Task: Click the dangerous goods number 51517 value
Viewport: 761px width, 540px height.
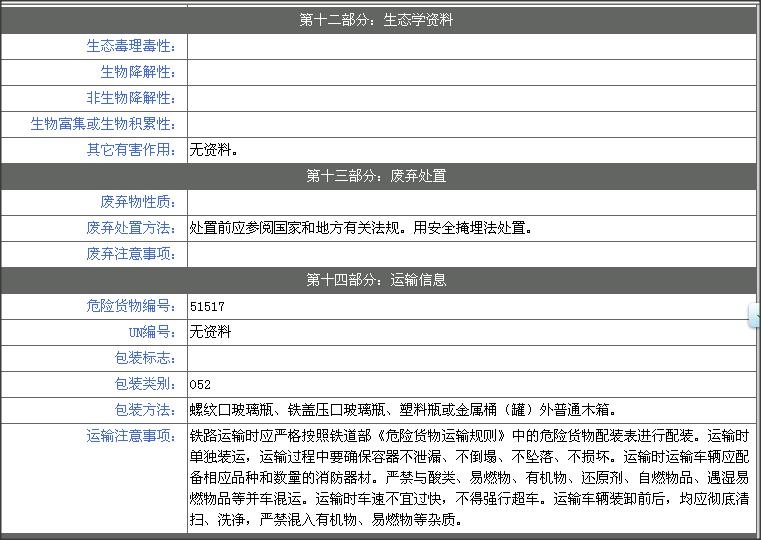Action: pos(207,307)
